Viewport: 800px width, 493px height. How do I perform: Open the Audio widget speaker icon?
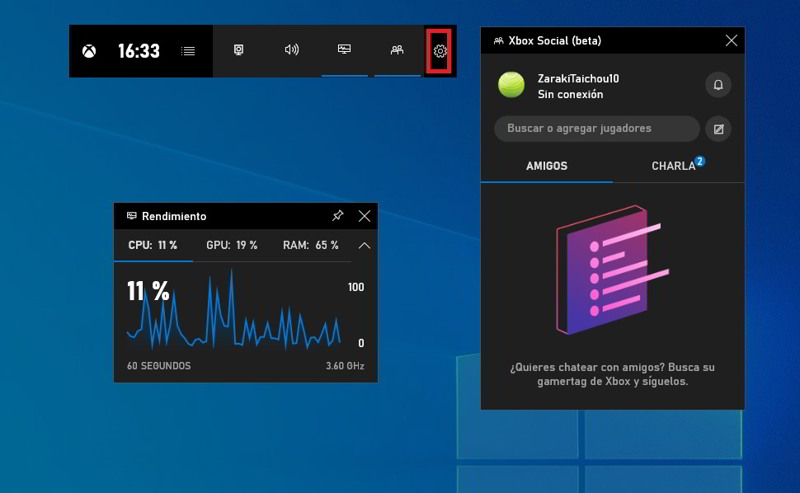point(291,50)
